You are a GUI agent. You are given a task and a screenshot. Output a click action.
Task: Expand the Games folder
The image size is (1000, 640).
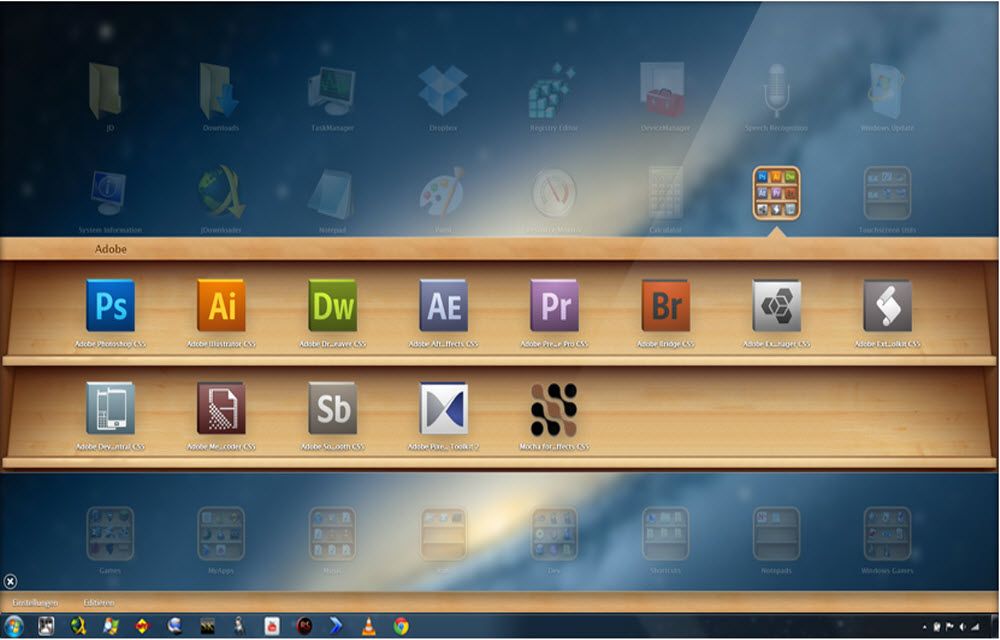(x=110, y=534)
